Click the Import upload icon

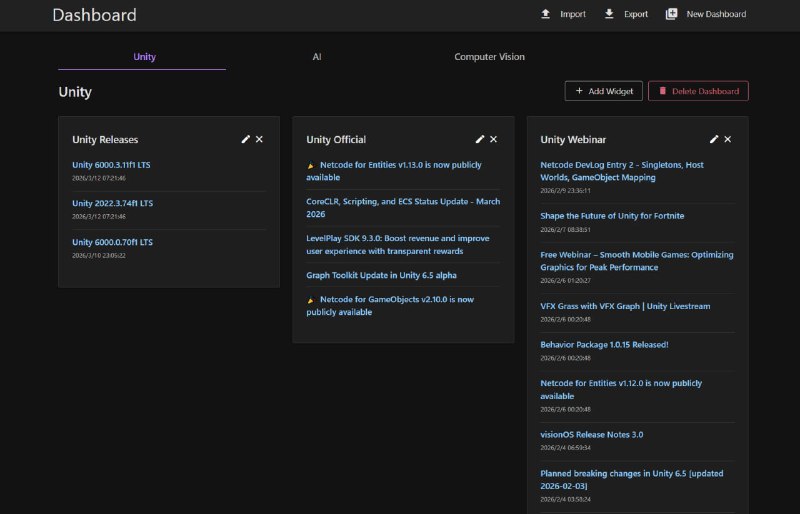(545, 14)
